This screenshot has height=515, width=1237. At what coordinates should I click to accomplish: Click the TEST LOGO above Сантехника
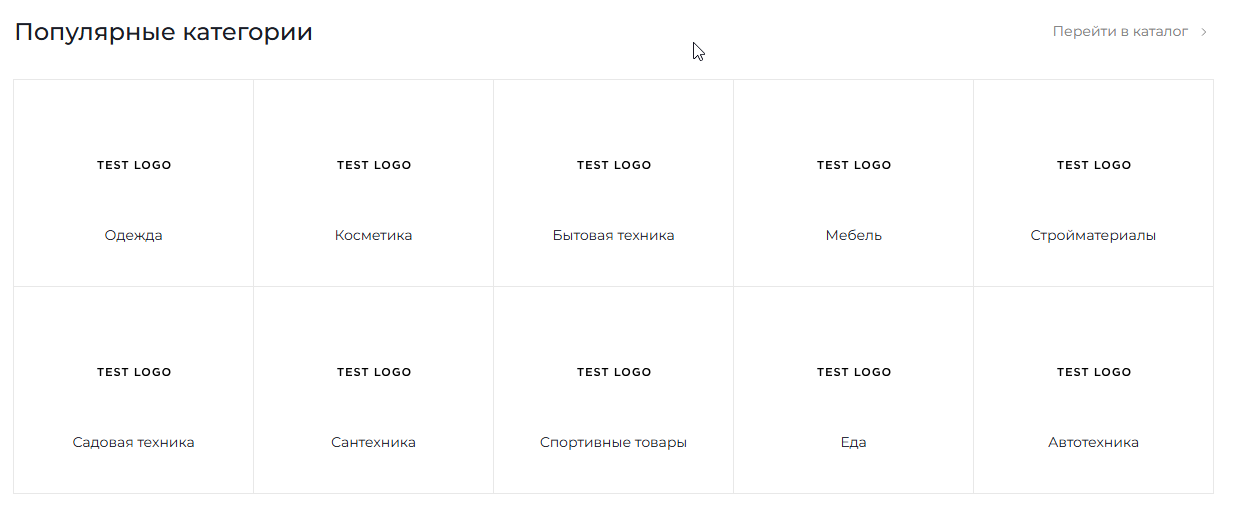pyautogui.click(x=374, y=372)
